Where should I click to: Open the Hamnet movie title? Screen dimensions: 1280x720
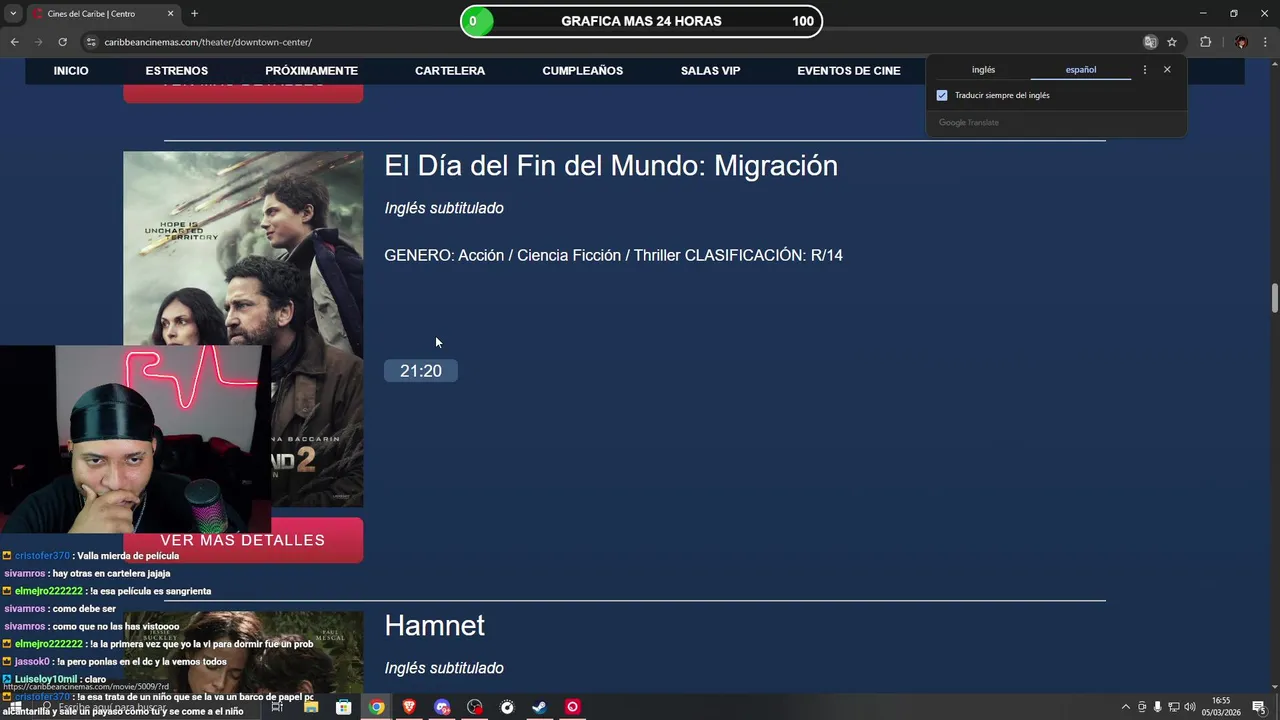[x=434, y=625]
